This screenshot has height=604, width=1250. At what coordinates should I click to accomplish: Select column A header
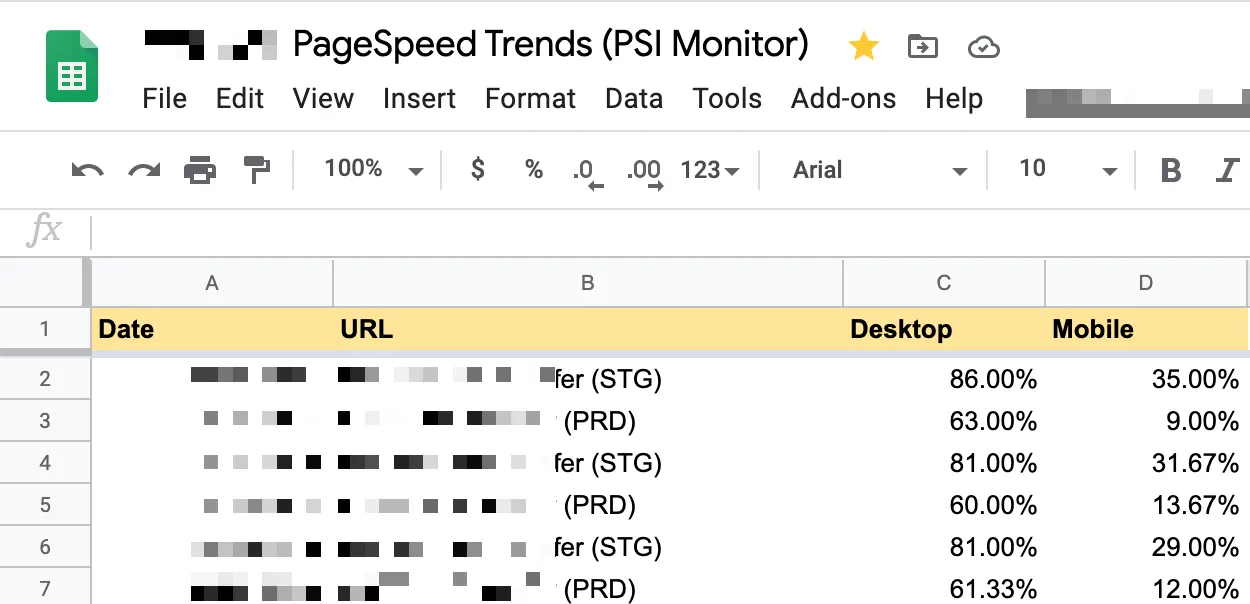(x=212, y=283)
